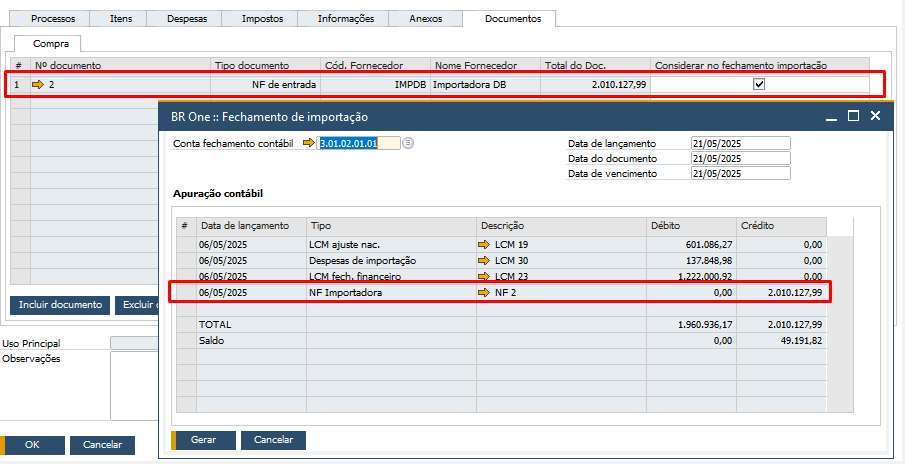Image resolution: width=905 pixels, height=464 pixels.
Task: Click the Cód. Fornecedor column header
Action: point(375,66)
